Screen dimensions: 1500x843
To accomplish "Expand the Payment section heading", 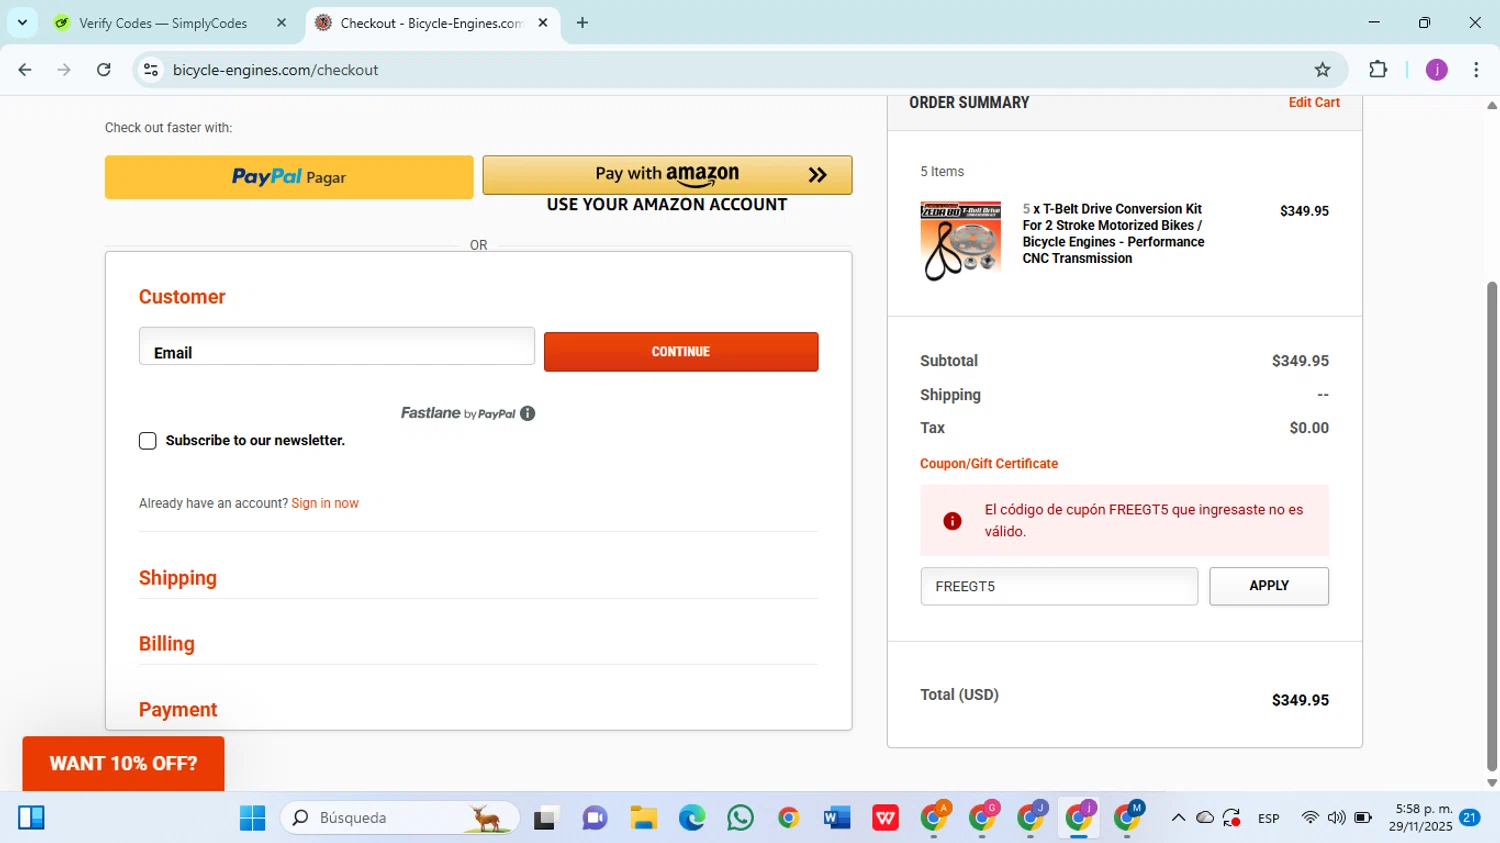I will 178,710.
